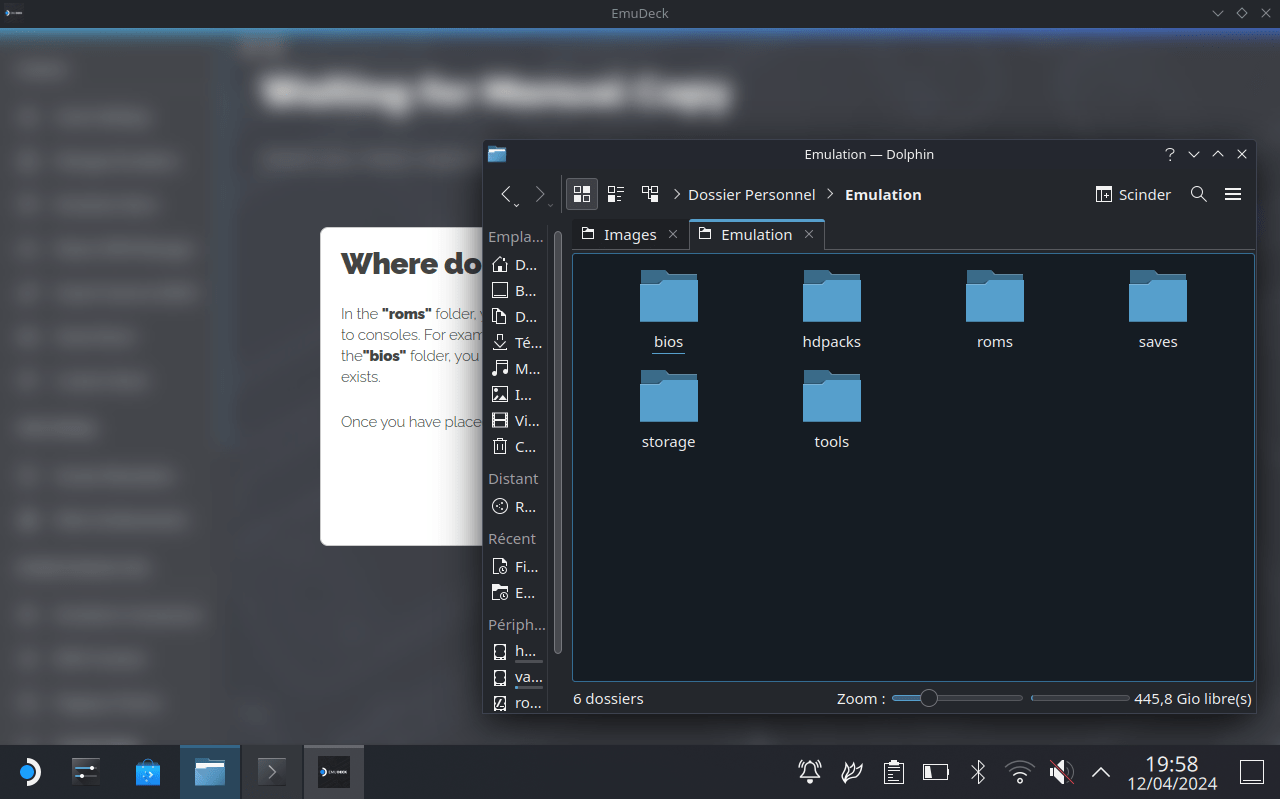1280x799 pixels.
Task: Show recent locations labeled E… under Récent
Action: click(x=515, y=593)
